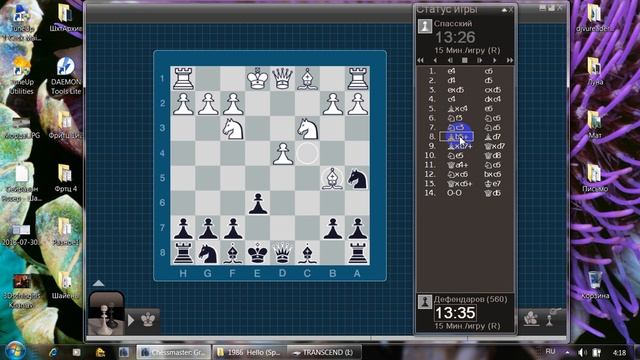Step forward one move in move navigator
Viewport: 640px width, 360px height.
494,60
